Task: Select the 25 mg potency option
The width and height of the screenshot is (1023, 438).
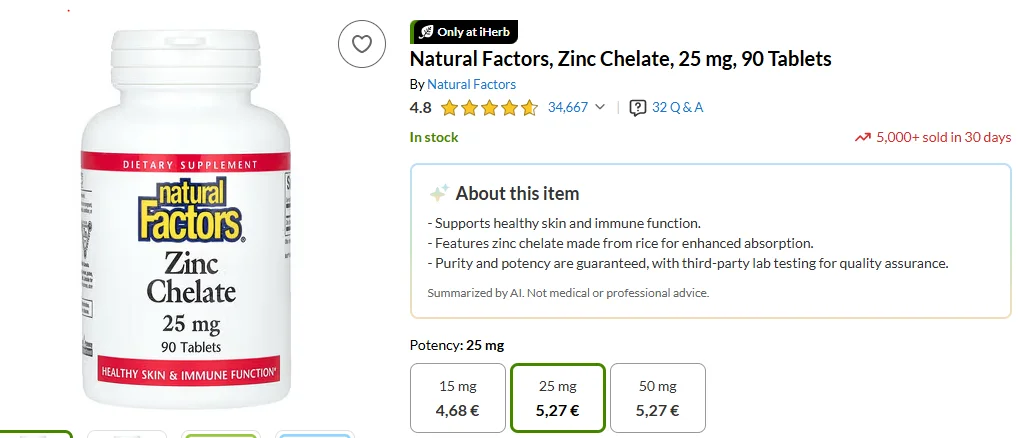Action: click(558, 397)
